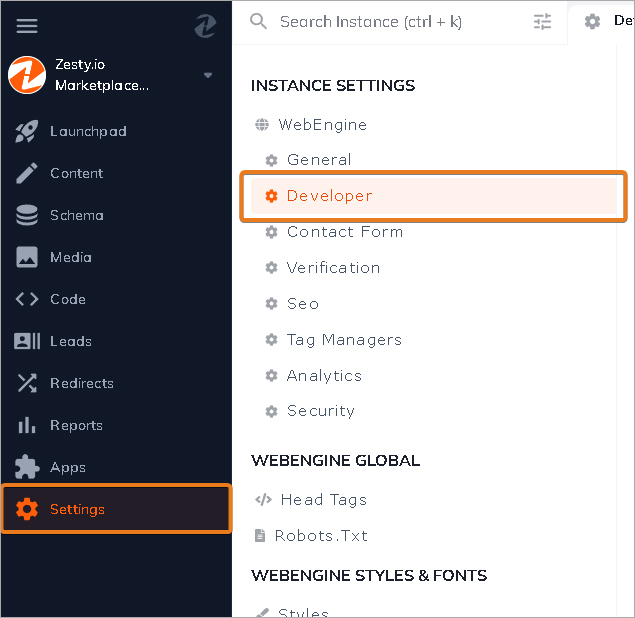The width and height of the screenshot is (635, 618).
Task: Click the Code brackets icon
Action: (27, 299)
